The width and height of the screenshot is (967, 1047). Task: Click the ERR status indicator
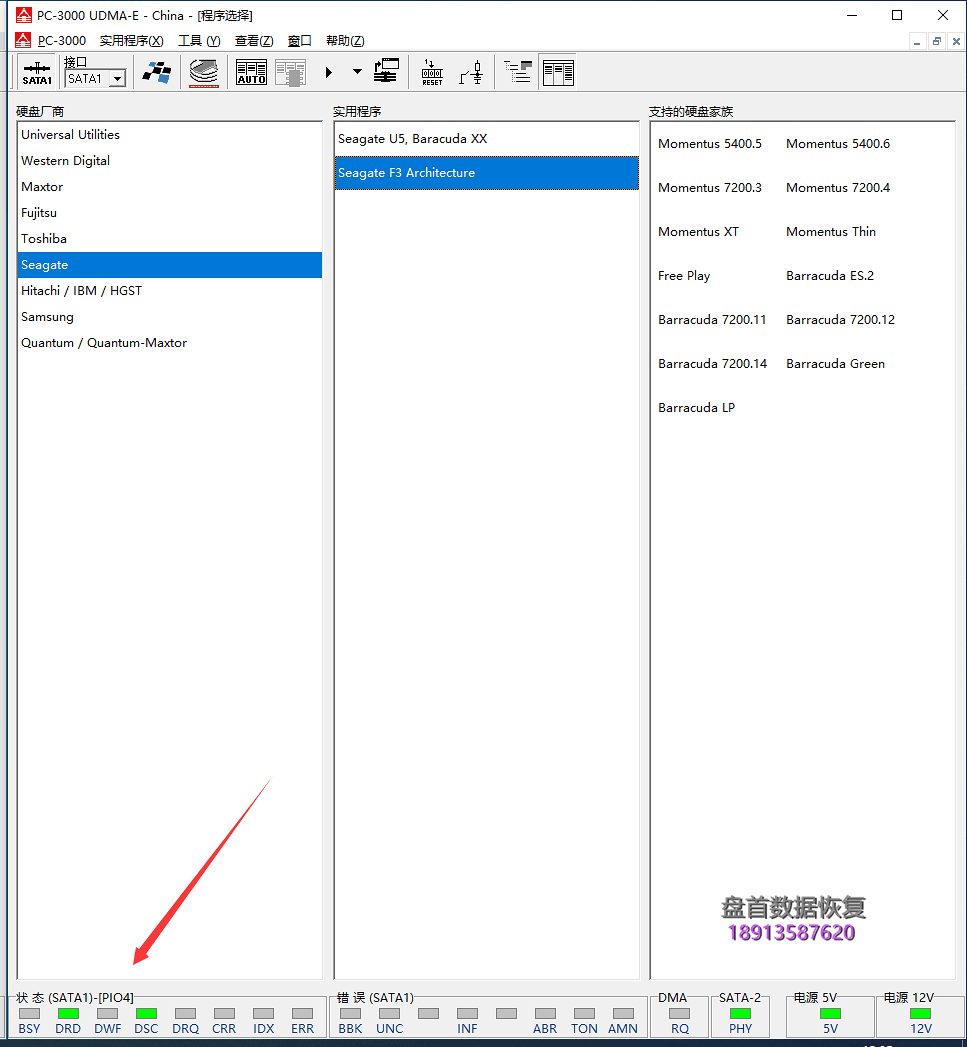click(303, 1014)
